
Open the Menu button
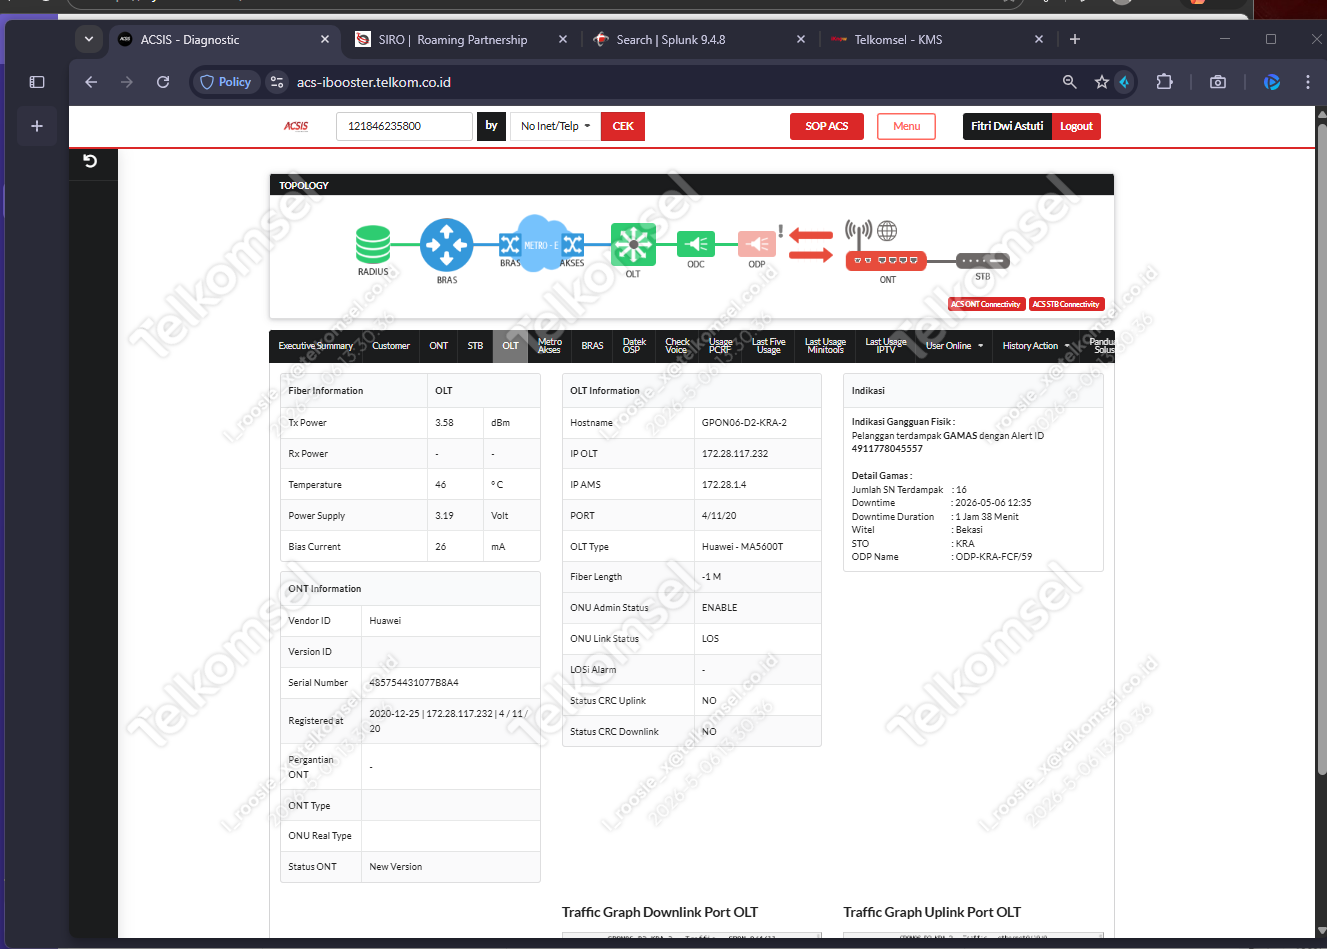[x=906, y=126]
